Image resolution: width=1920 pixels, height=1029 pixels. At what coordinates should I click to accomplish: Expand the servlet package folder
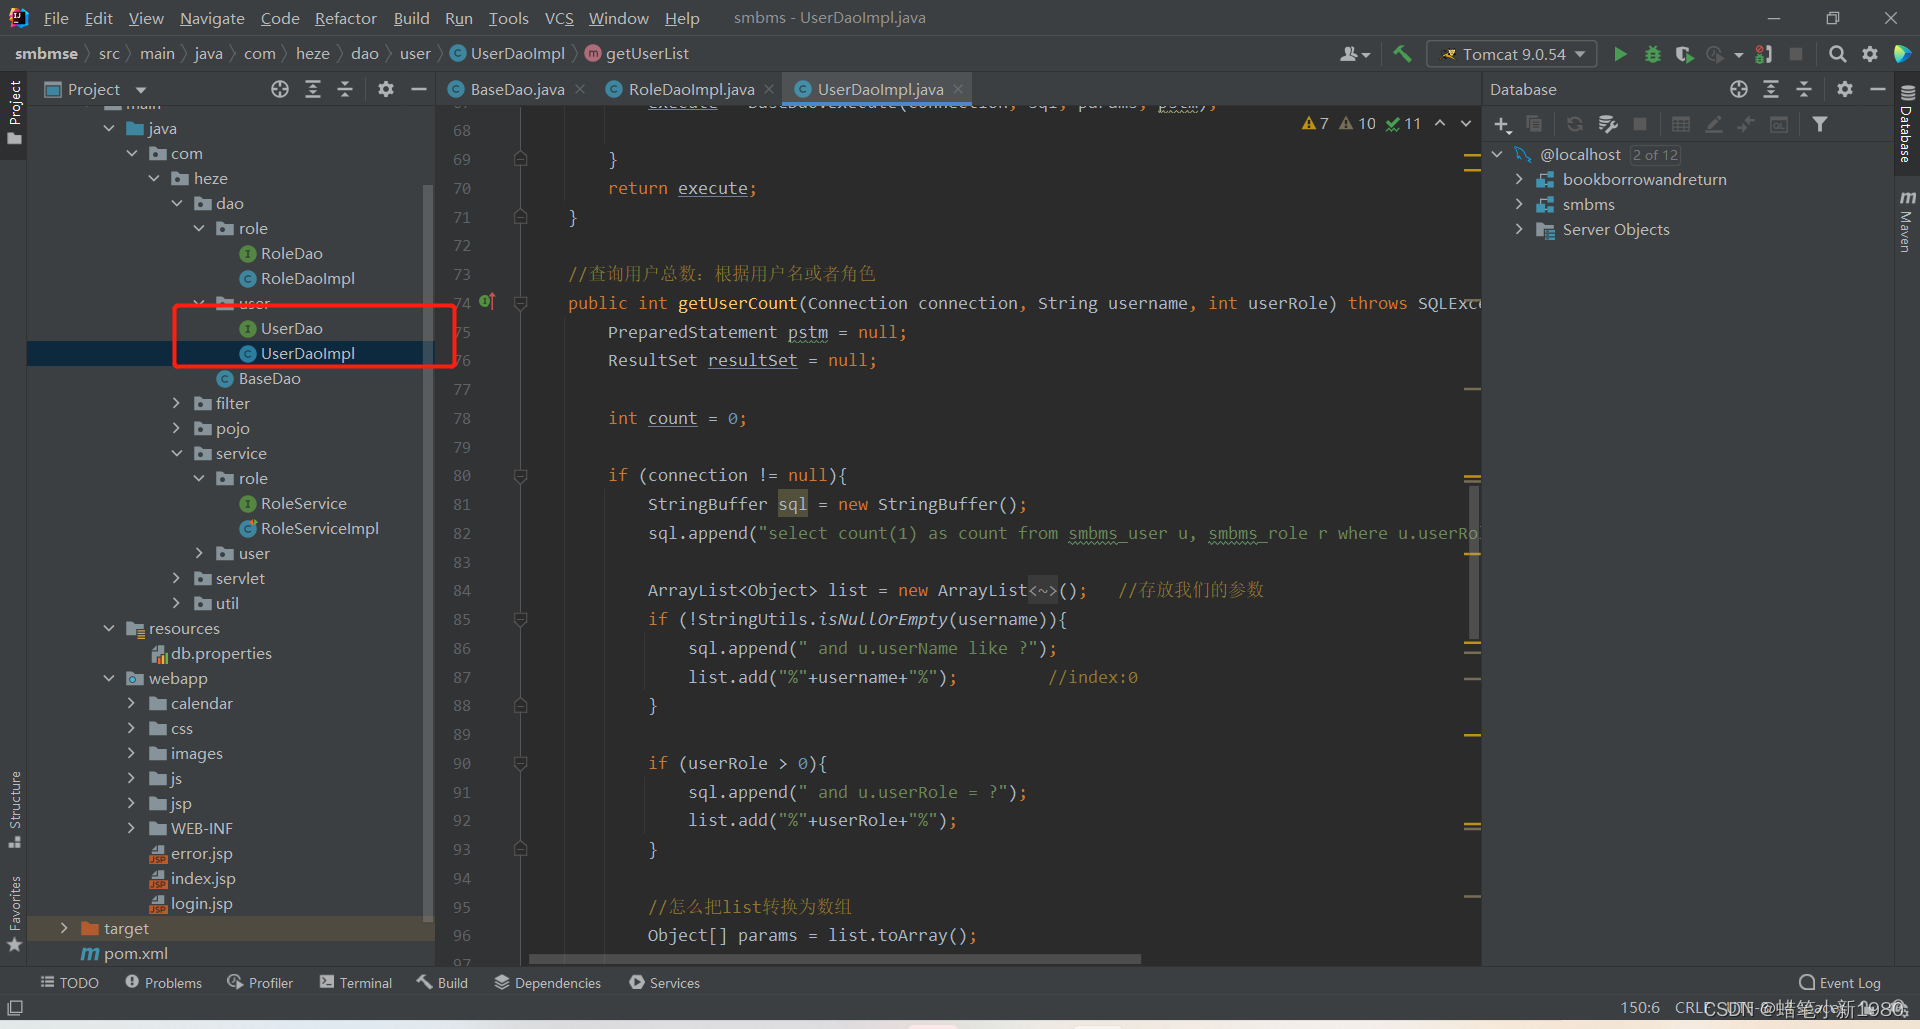177,578
